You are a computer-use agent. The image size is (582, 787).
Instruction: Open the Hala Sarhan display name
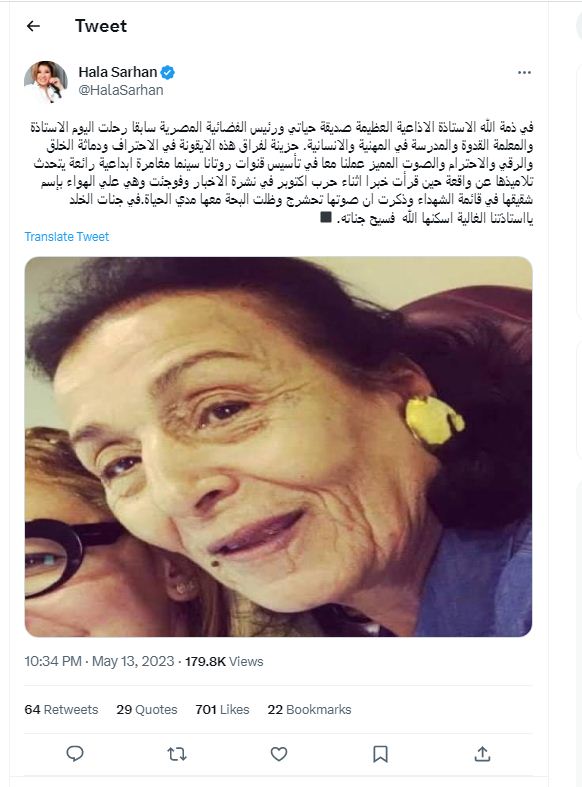[x=118, y=72]
